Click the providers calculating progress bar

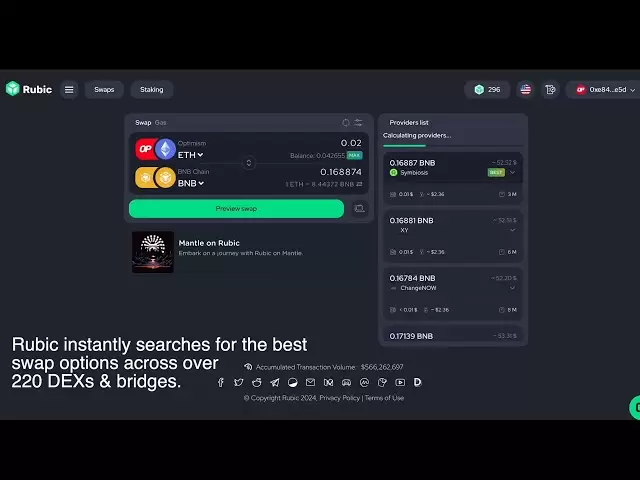tap(453, 146)
